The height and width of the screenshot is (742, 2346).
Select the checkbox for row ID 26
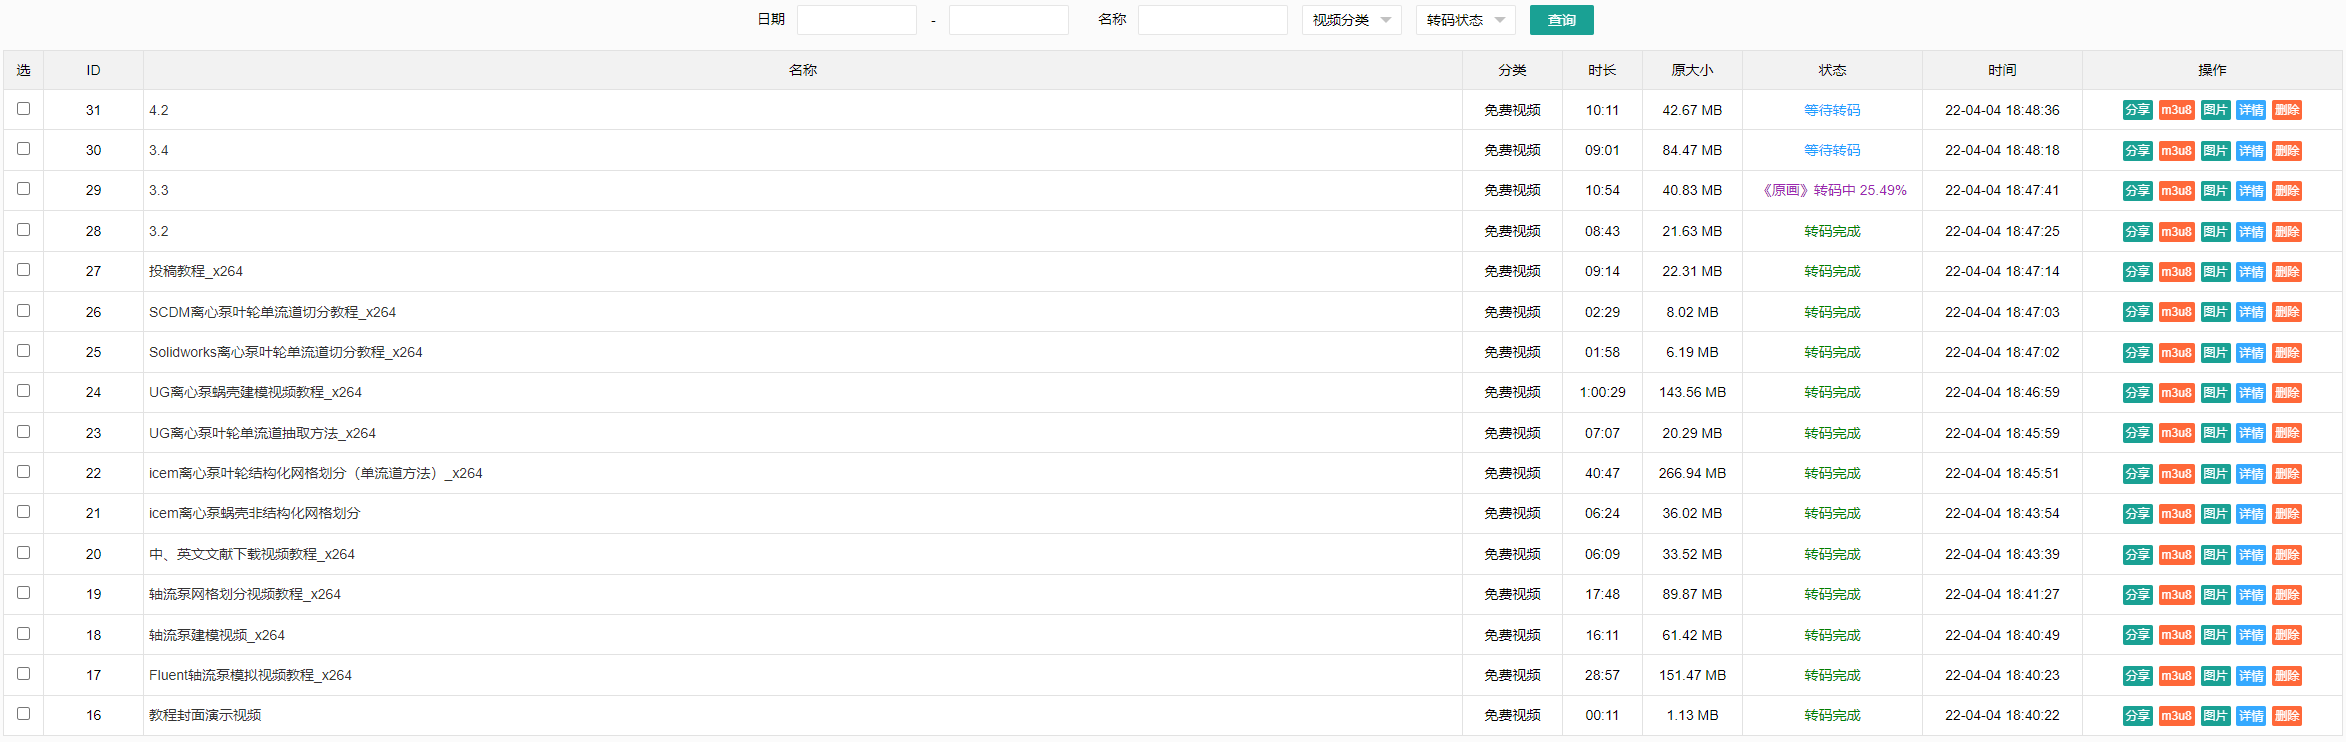tap(24, 311)
